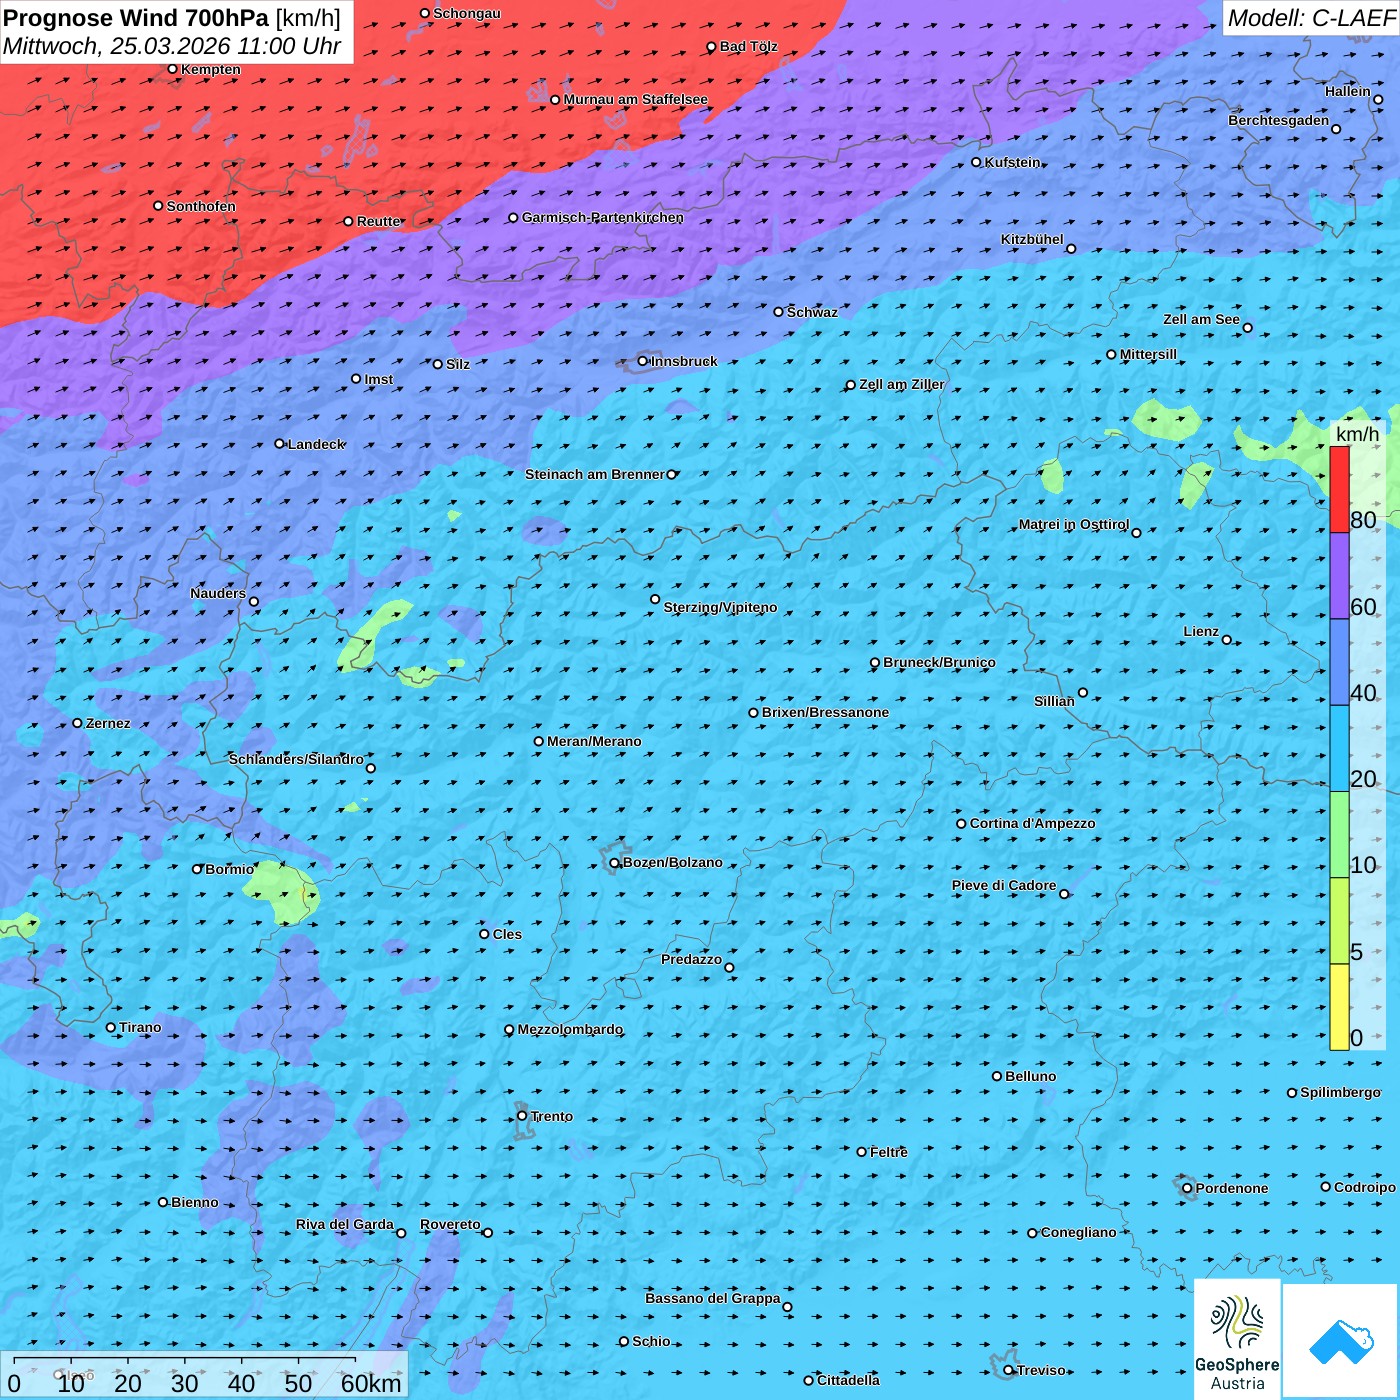This screenshot has width=1400, height=1400.
Task: Click the Mezzolombardo label
Action: point(570,1029)
